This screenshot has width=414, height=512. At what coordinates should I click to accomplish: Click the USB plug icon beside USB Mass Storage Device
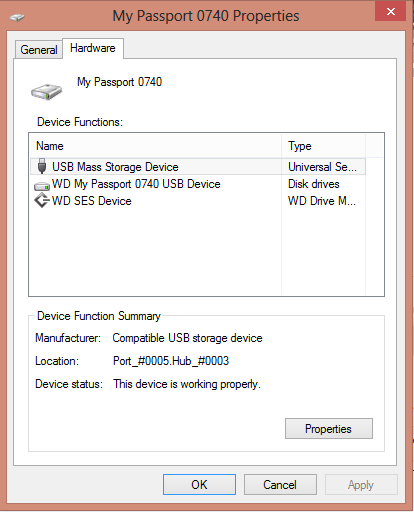42,166
